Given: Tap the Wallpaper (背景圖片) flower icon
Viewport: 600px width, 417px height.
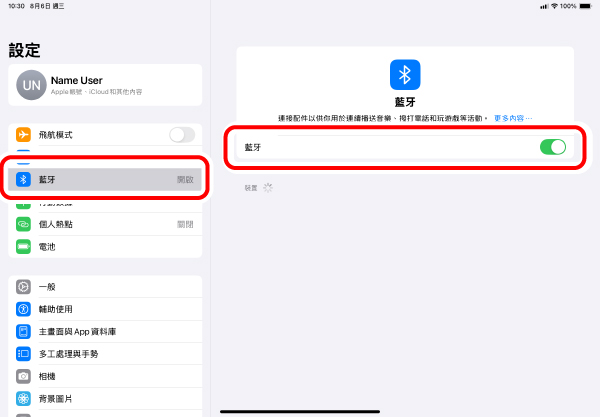Looking at the screenshot, I should click(23, 398).
